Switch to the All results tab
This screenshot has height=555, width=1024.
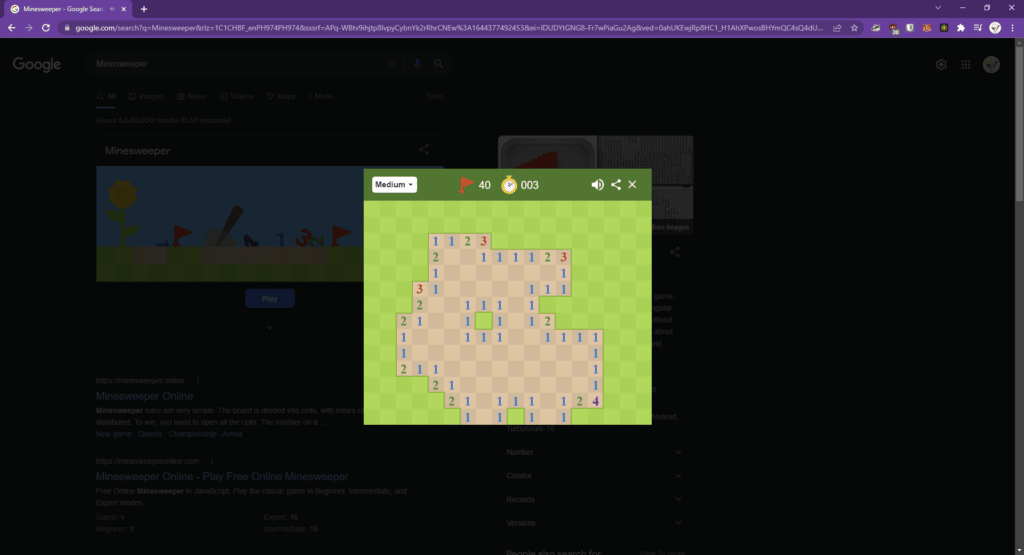pos(106,97)
